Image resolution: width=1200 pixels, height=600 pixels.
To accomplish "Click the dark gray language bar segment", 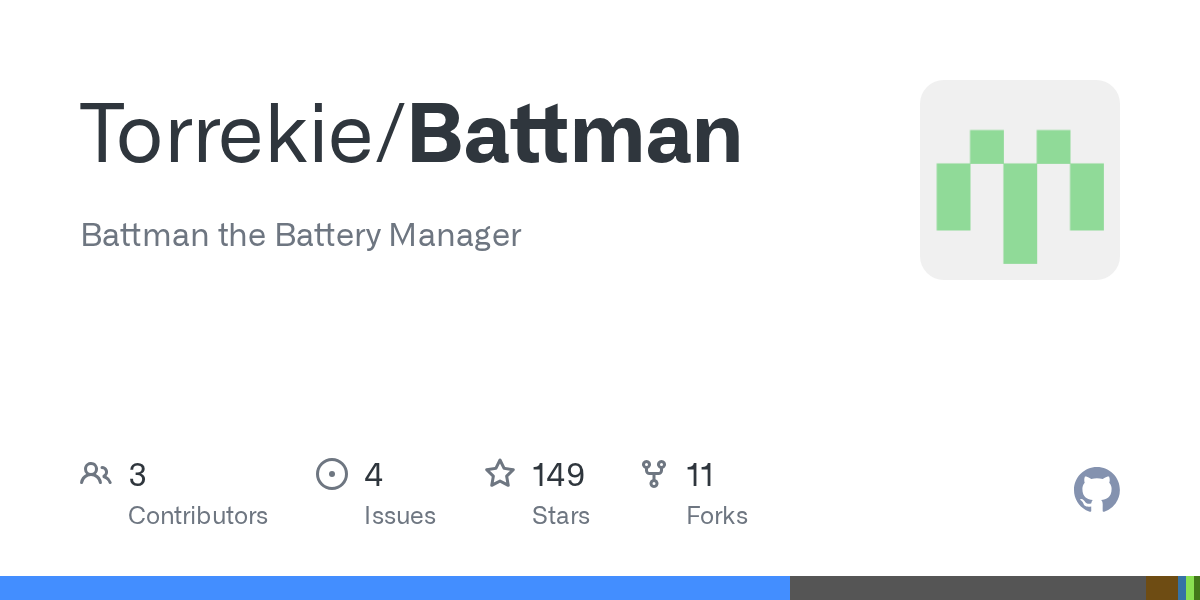I will coord(967,588).
